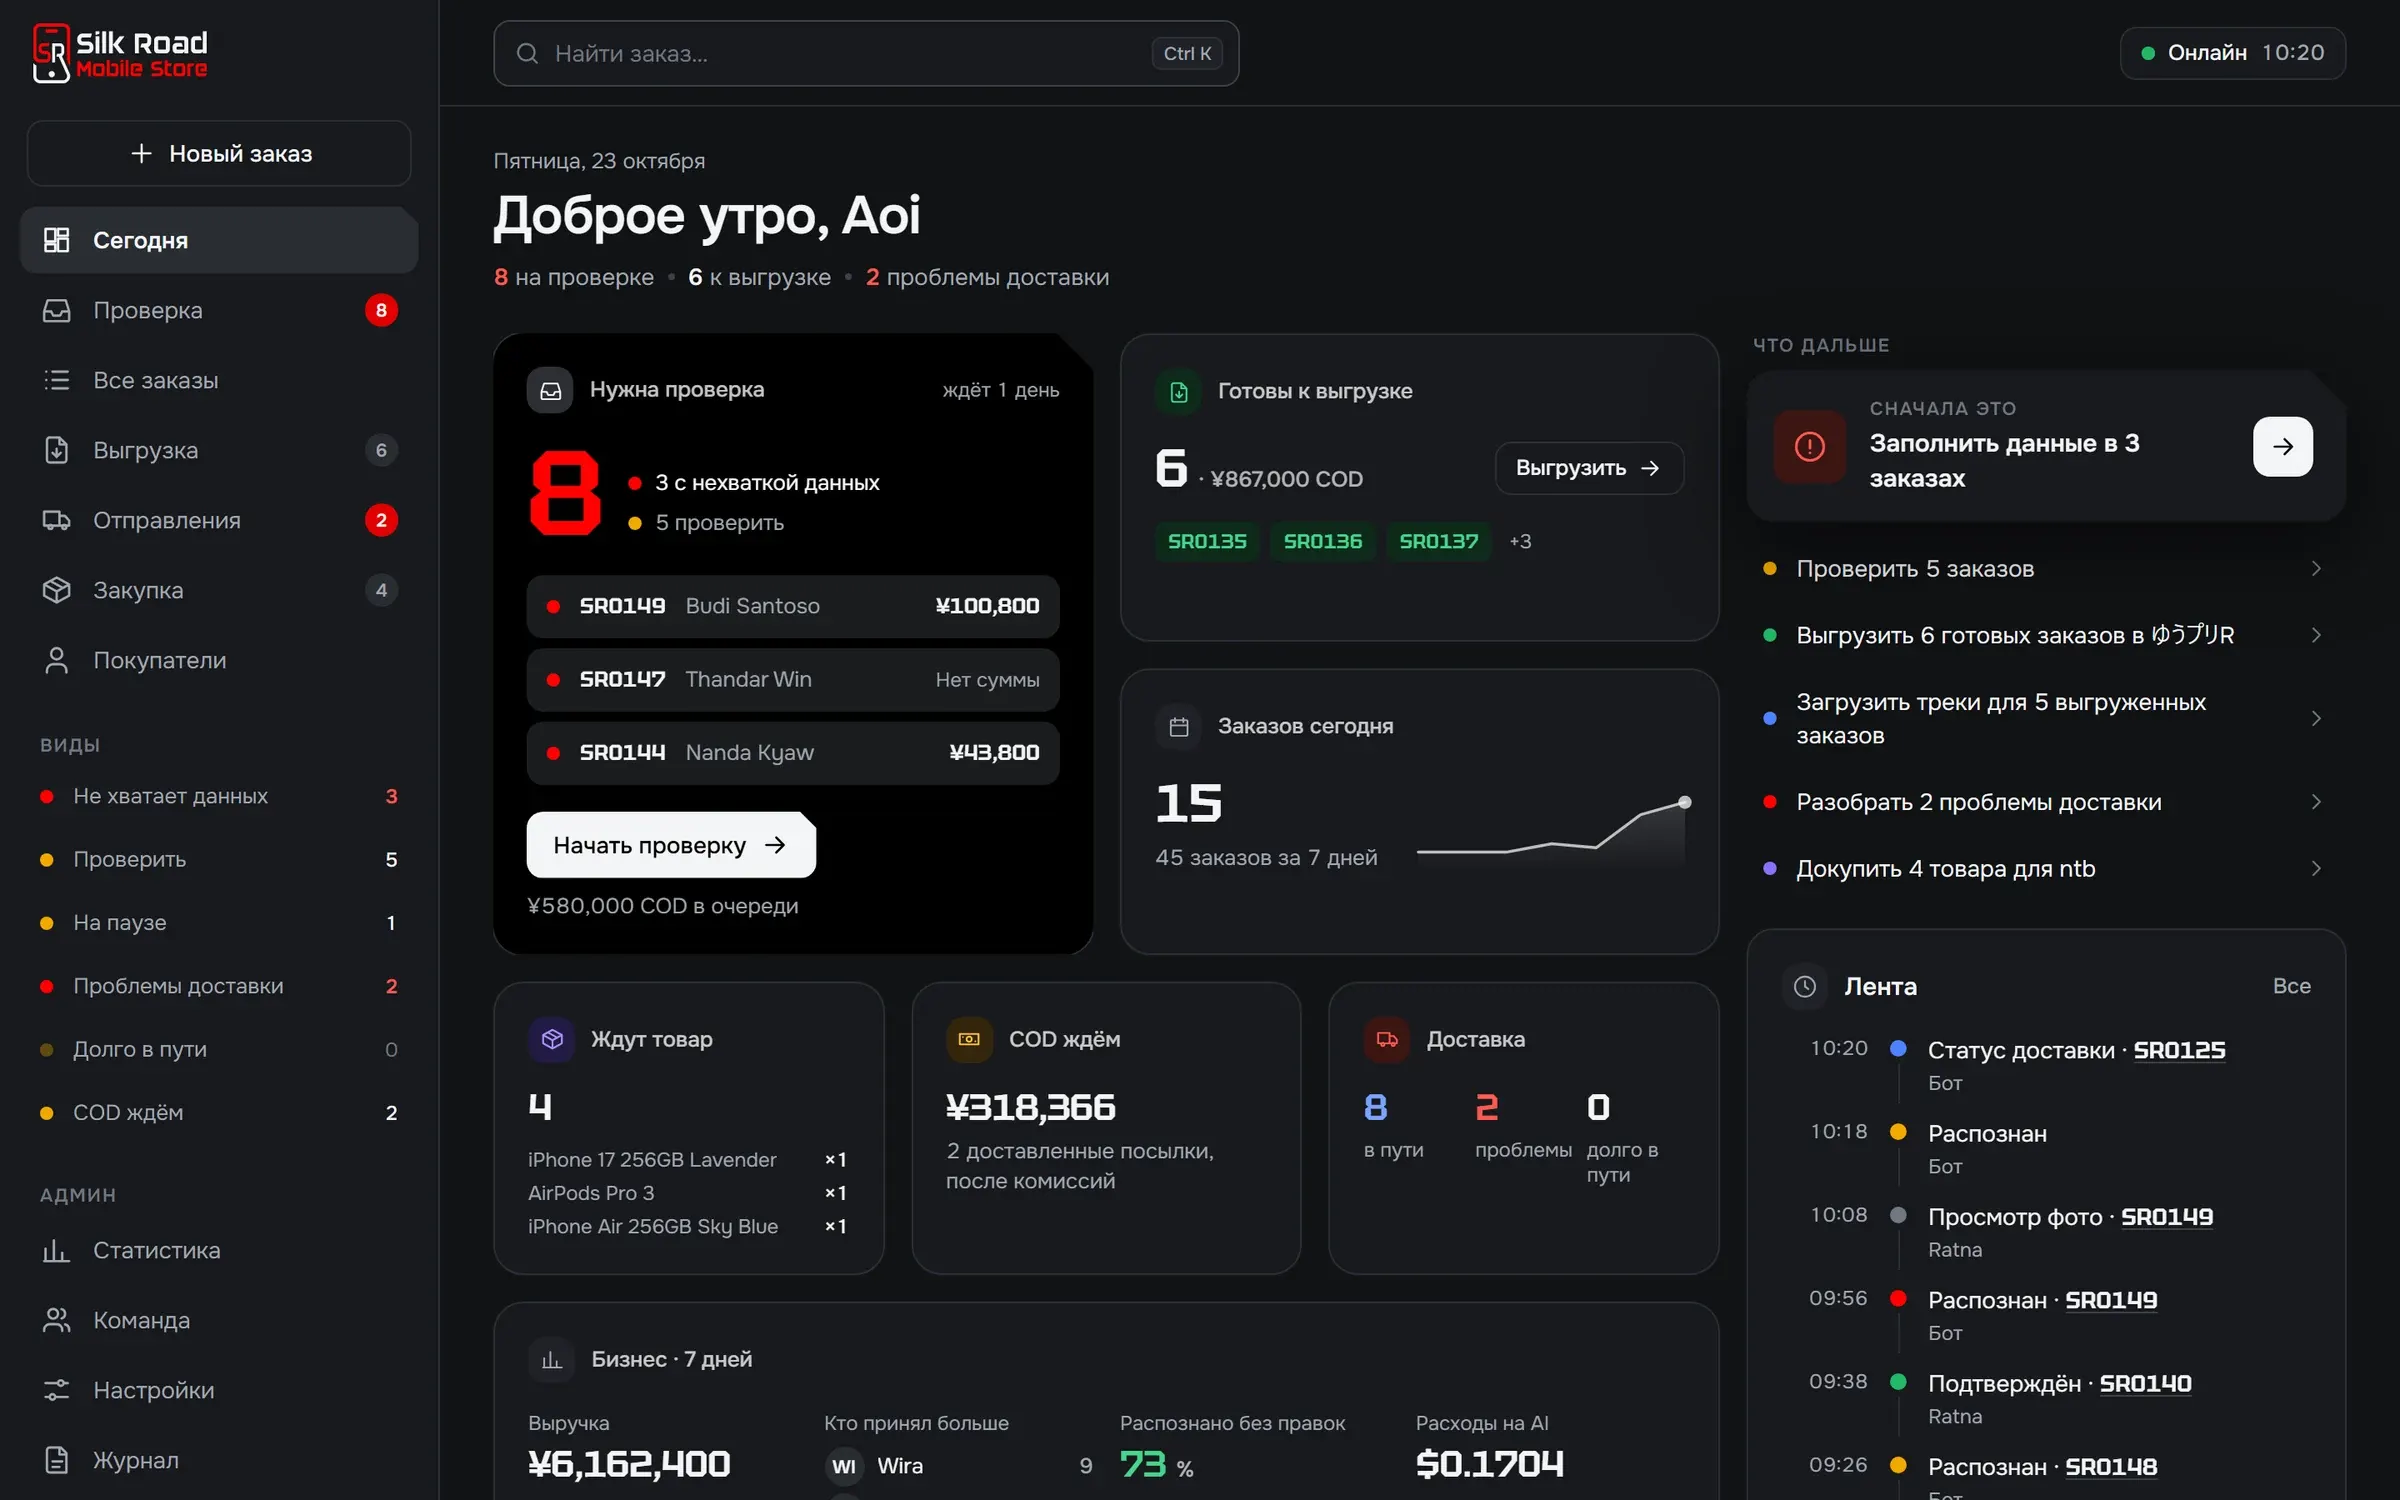Click the Выгрузить button
Viewport: 2400px width, 1500px height.
1588,468
